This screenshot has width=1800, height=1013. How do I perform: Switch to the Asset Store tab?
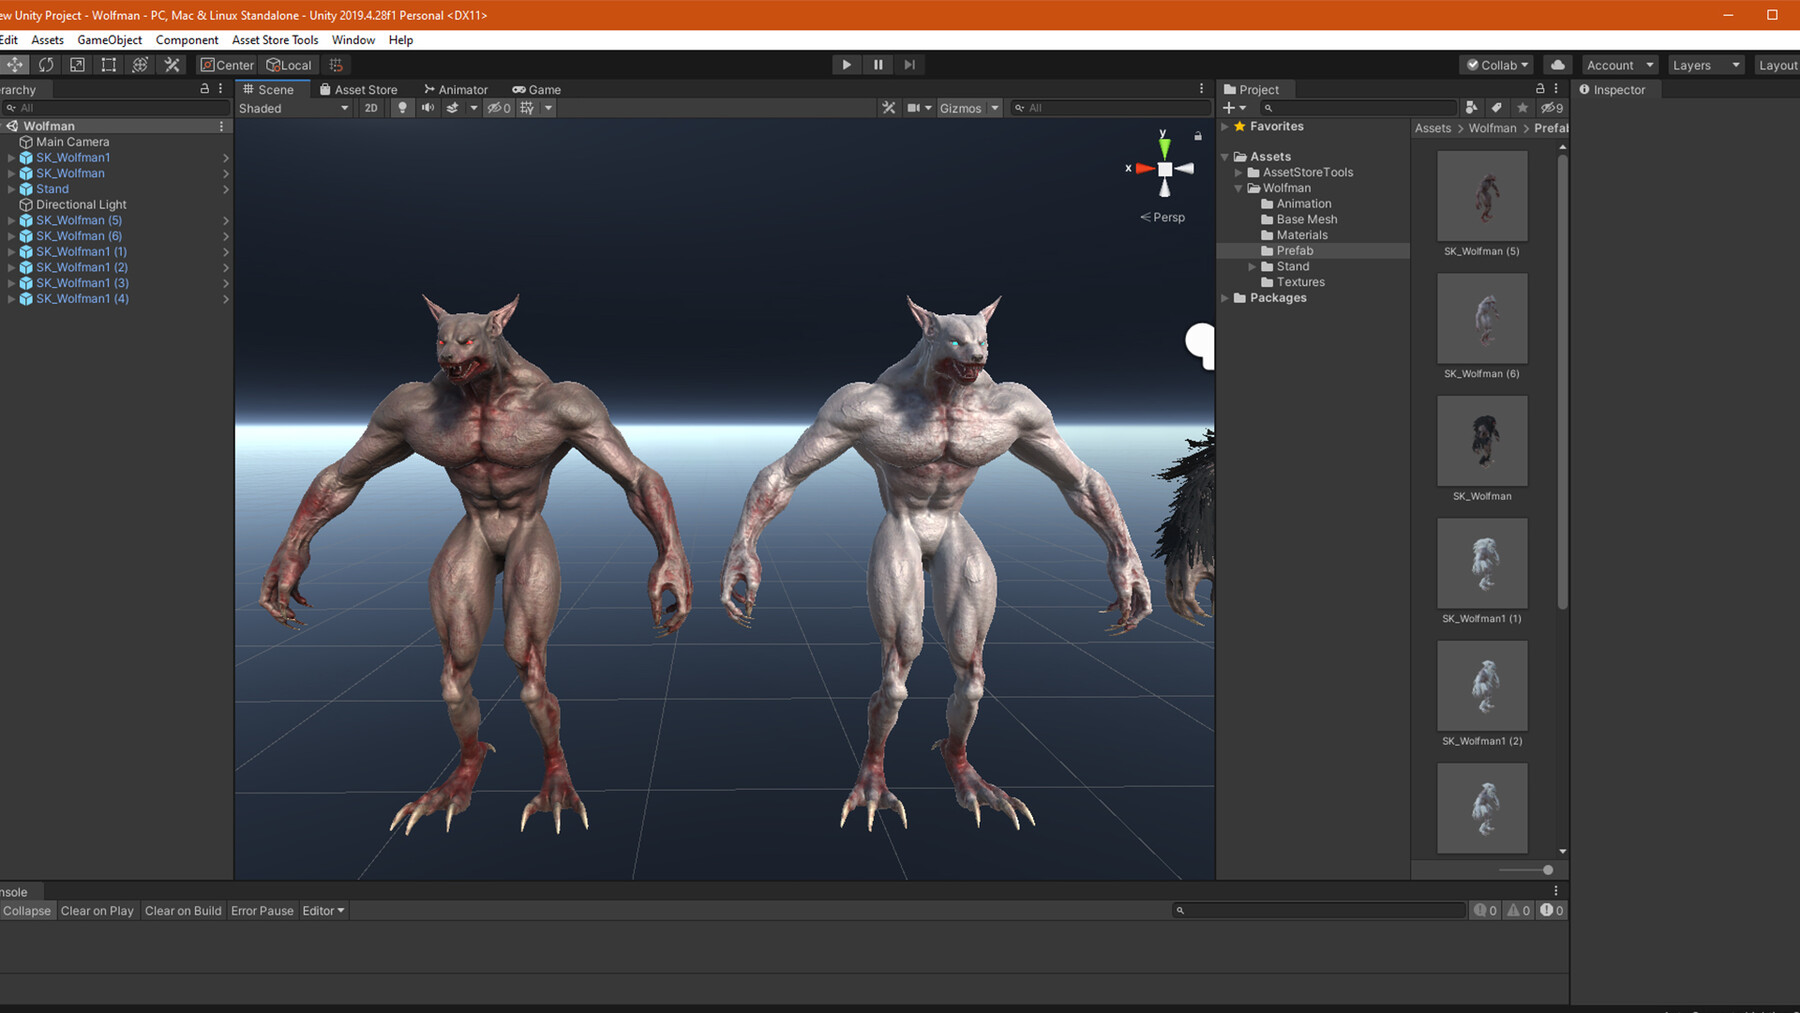point(358,89)
